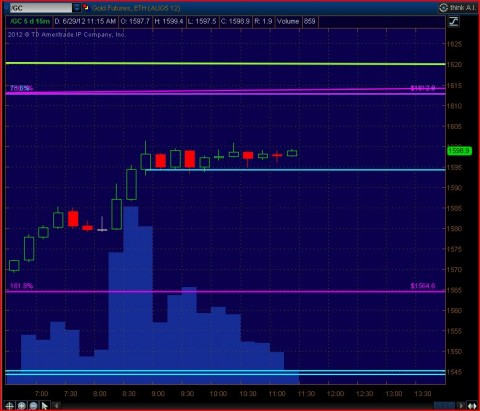Viewport: 480px width, 411px height.
Task: Click the /GC symbol input field
Action: [x=41, y=8]
